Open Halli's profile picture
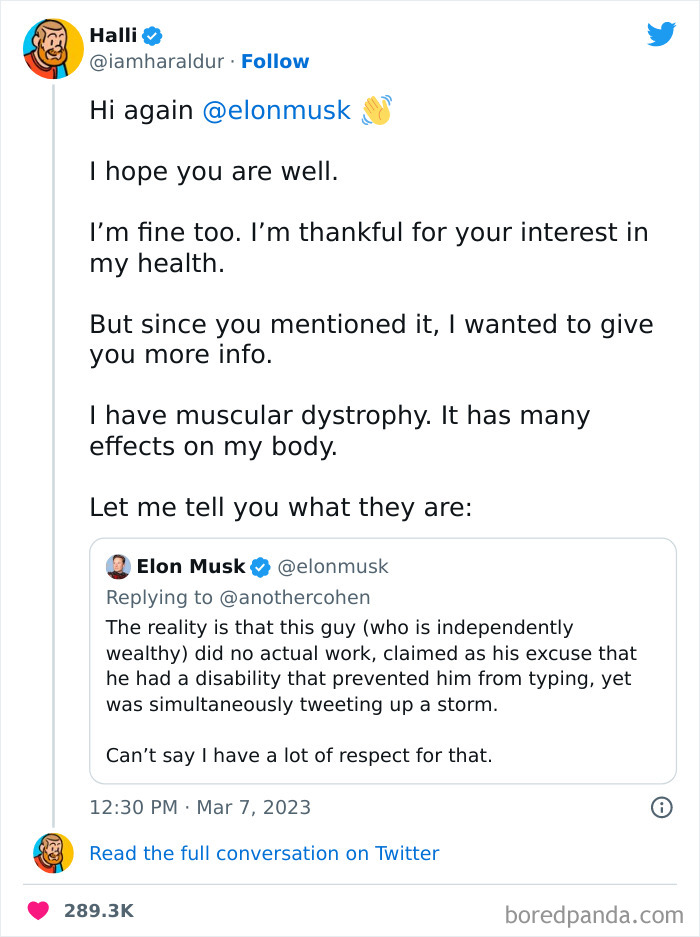The height and width of the screenshot is (937, 700). coord(50,49)
